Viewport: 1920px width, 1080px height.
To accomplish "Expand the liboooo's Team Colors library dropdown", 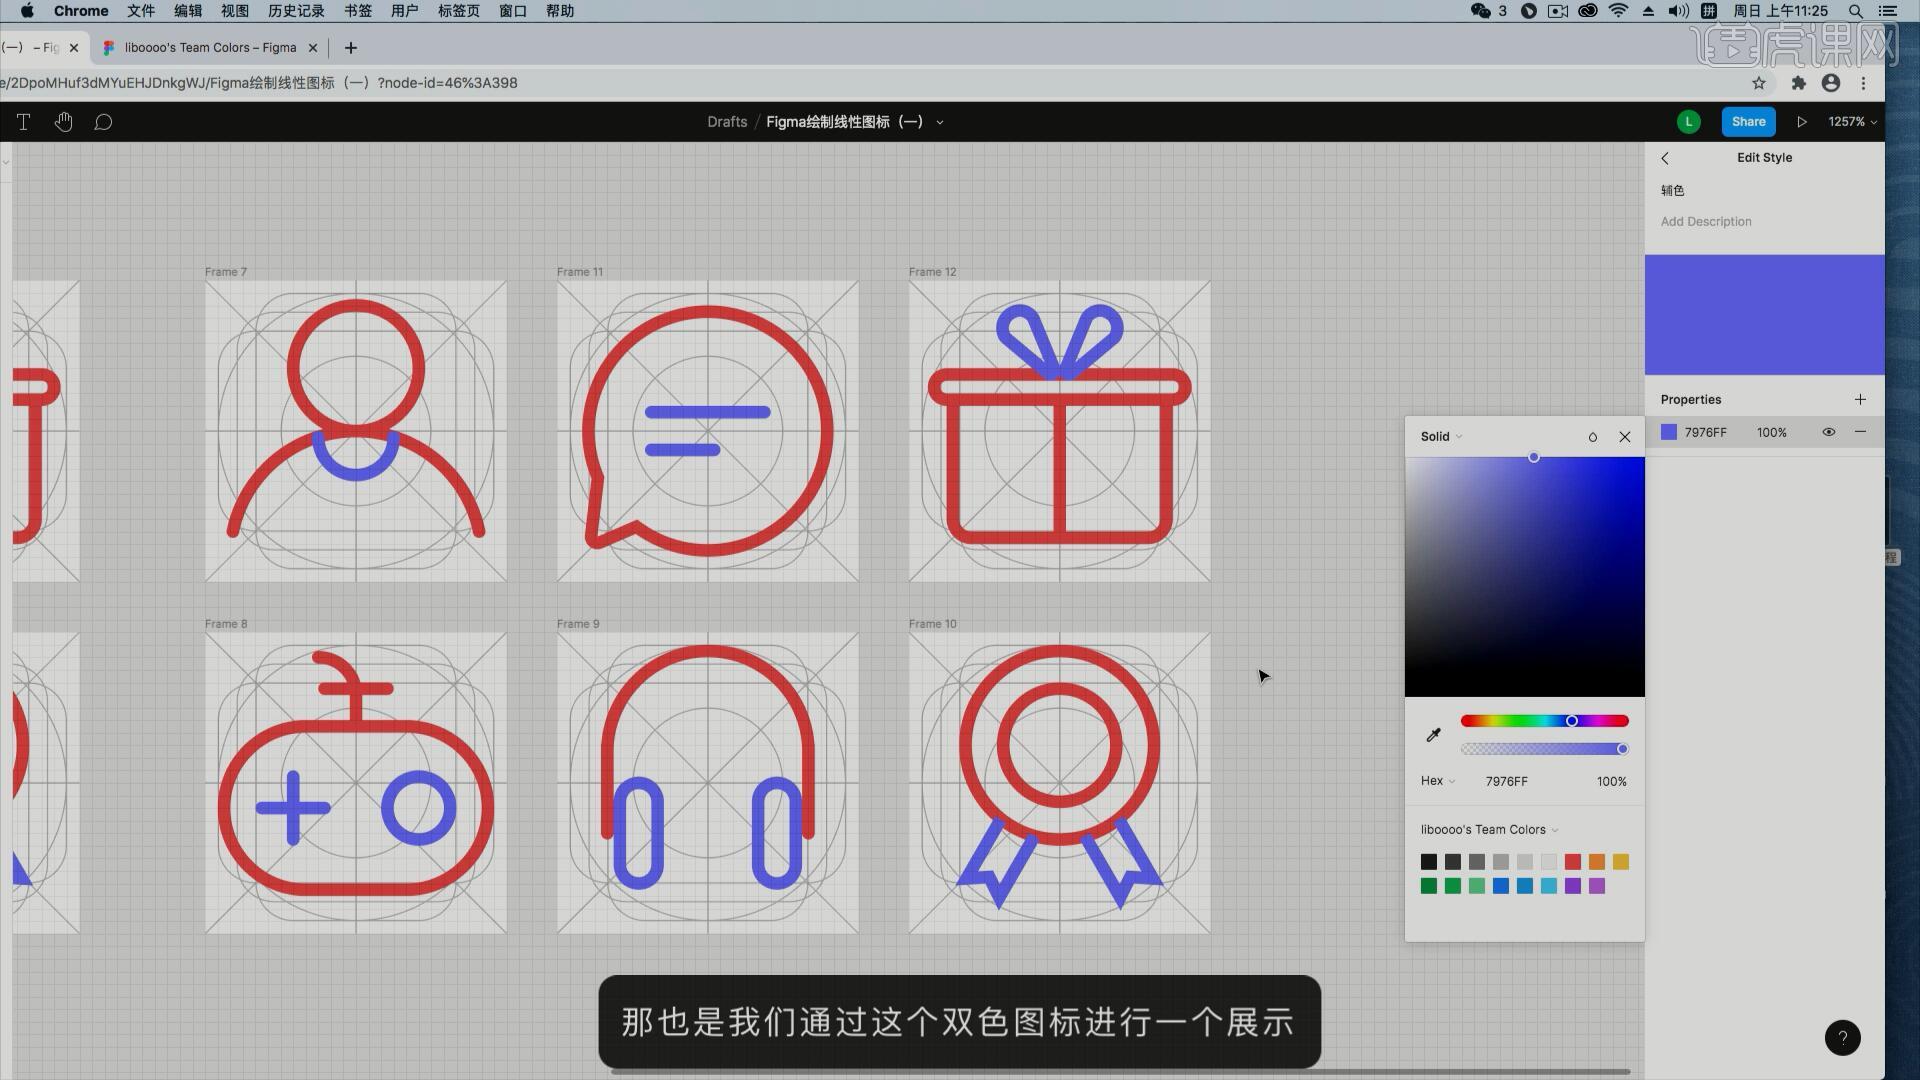I will point(1489,830).
